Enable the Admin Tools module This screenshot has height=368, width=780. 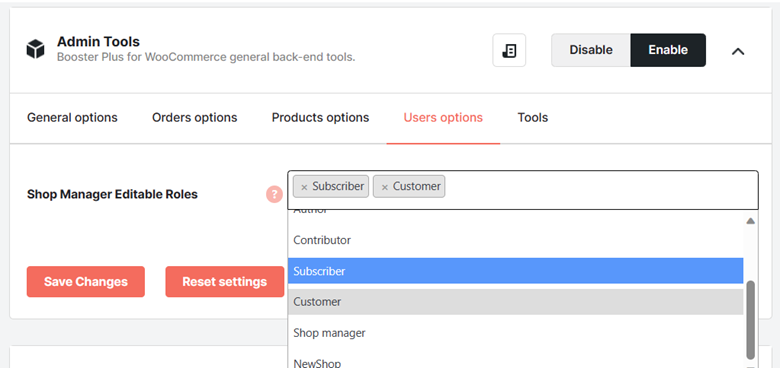click(668, 50)
